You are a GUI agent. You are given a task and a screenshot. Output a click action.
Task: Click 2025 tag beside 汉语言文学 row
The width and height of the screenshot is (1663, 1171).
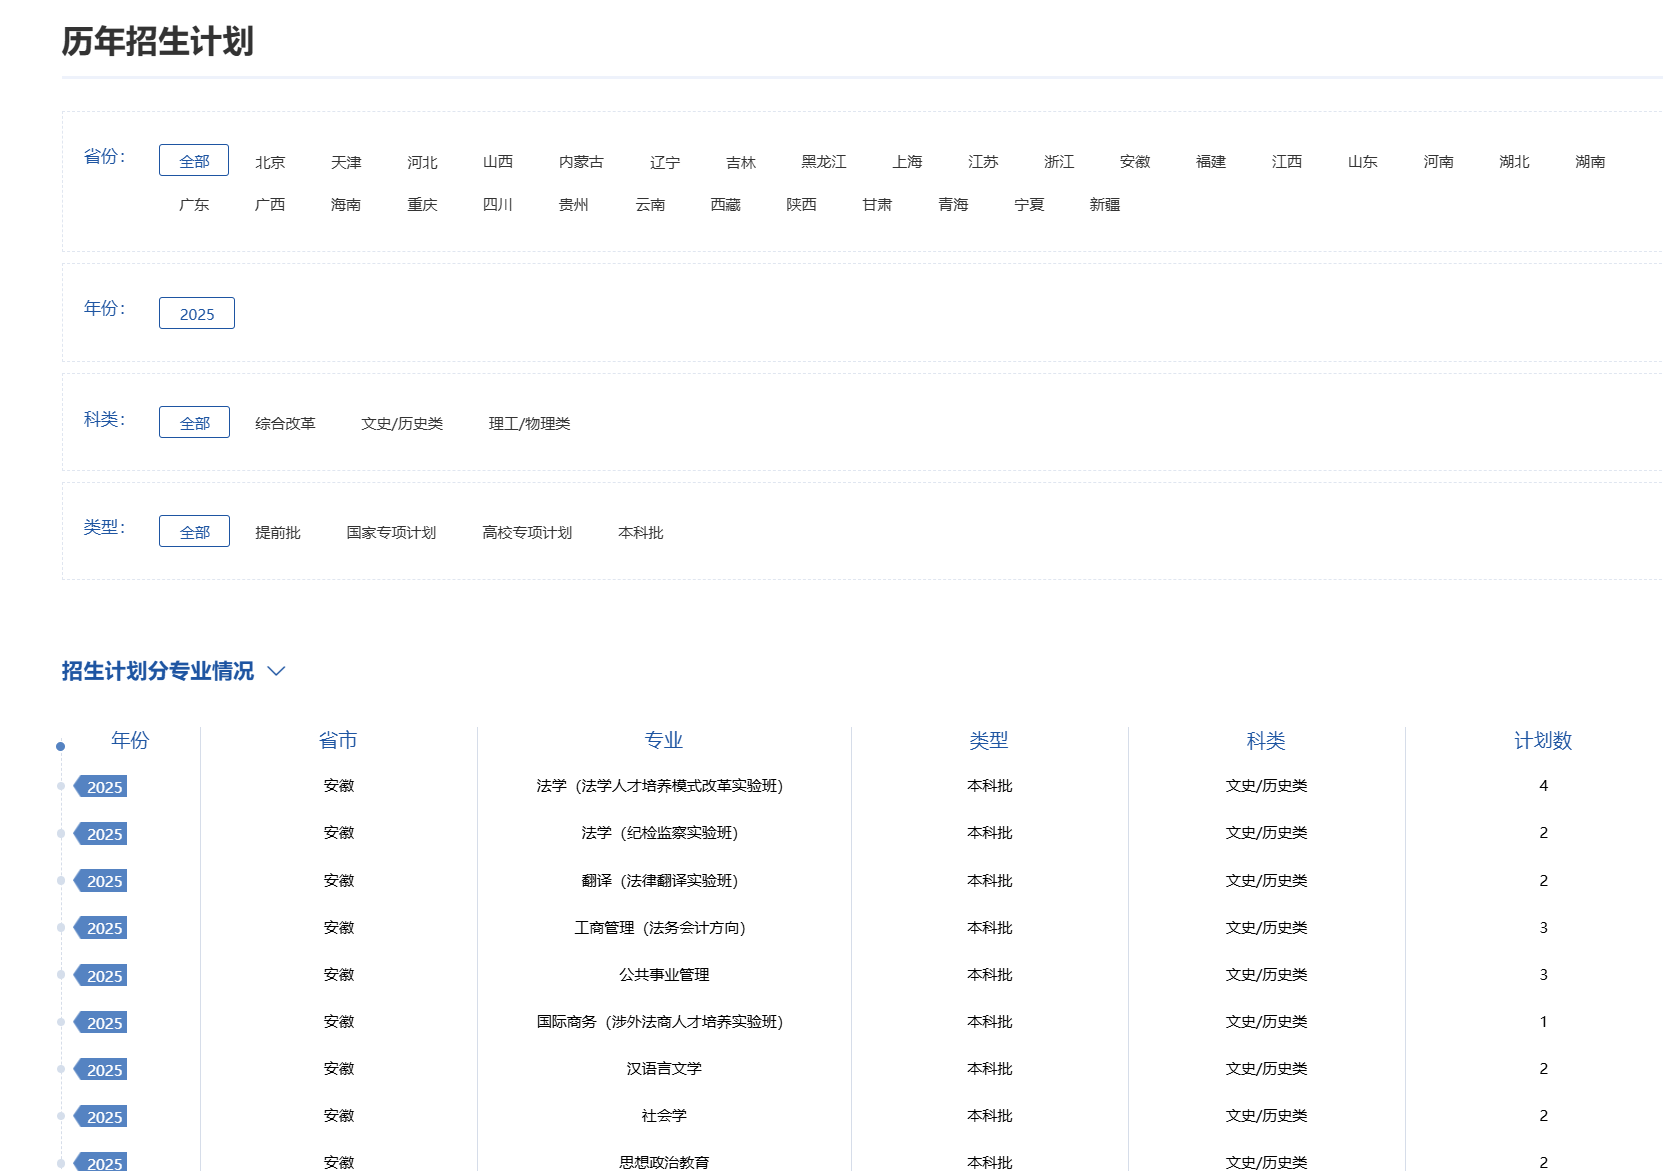coord(104,1070)
